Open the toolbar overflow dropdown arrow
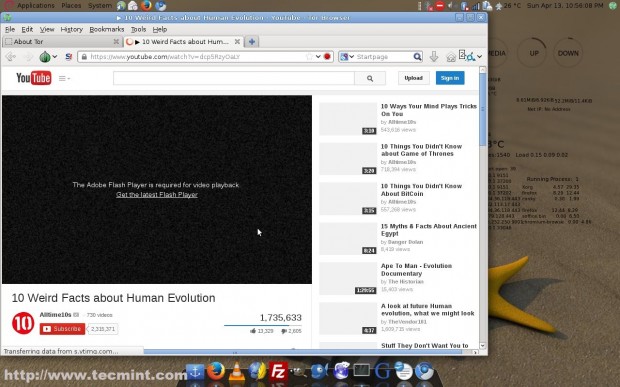 coord(480,57)
